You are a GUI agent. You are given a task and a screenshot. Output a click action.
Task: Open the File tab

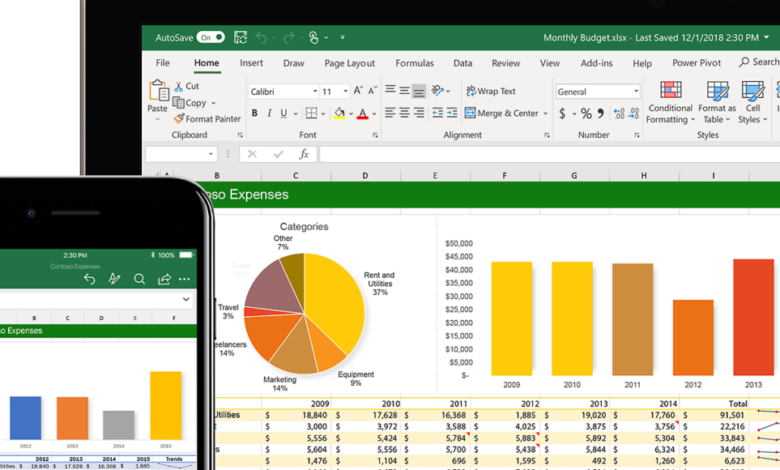[163, 63]
